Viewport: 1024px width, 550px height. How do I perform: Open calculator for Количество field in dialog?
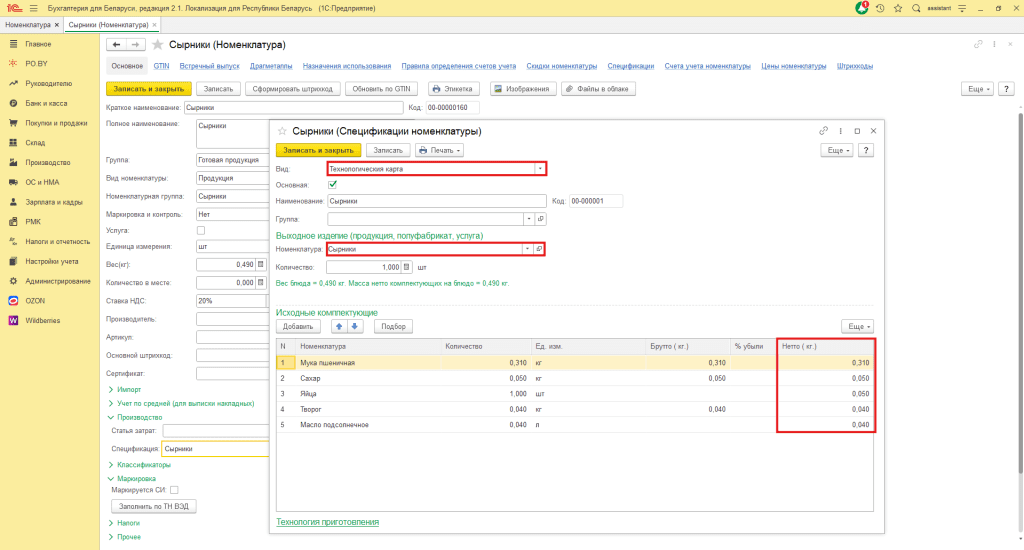point(406,267)
